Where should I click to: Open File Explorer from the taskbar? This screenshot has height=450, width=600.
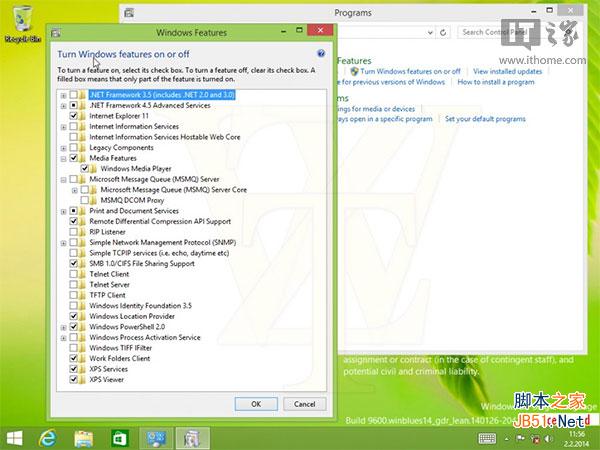[x=83, y=439]
